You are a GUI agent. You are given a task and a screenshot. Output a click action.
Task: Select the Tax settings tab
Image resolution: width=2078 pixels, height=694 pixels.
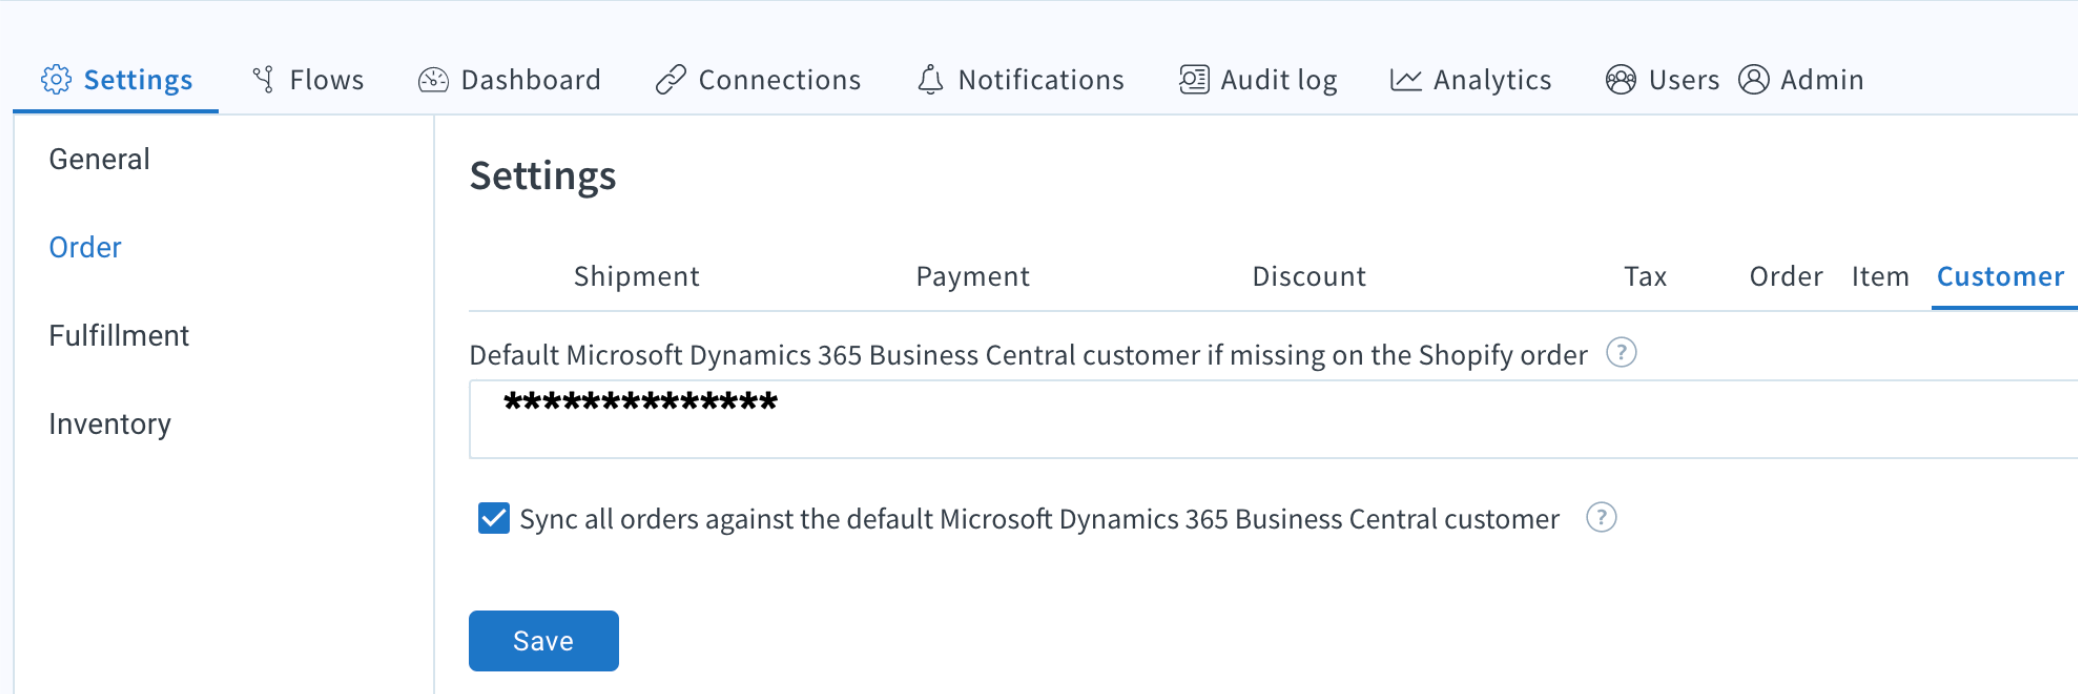pyautogui.click(x=1645, y=276)
